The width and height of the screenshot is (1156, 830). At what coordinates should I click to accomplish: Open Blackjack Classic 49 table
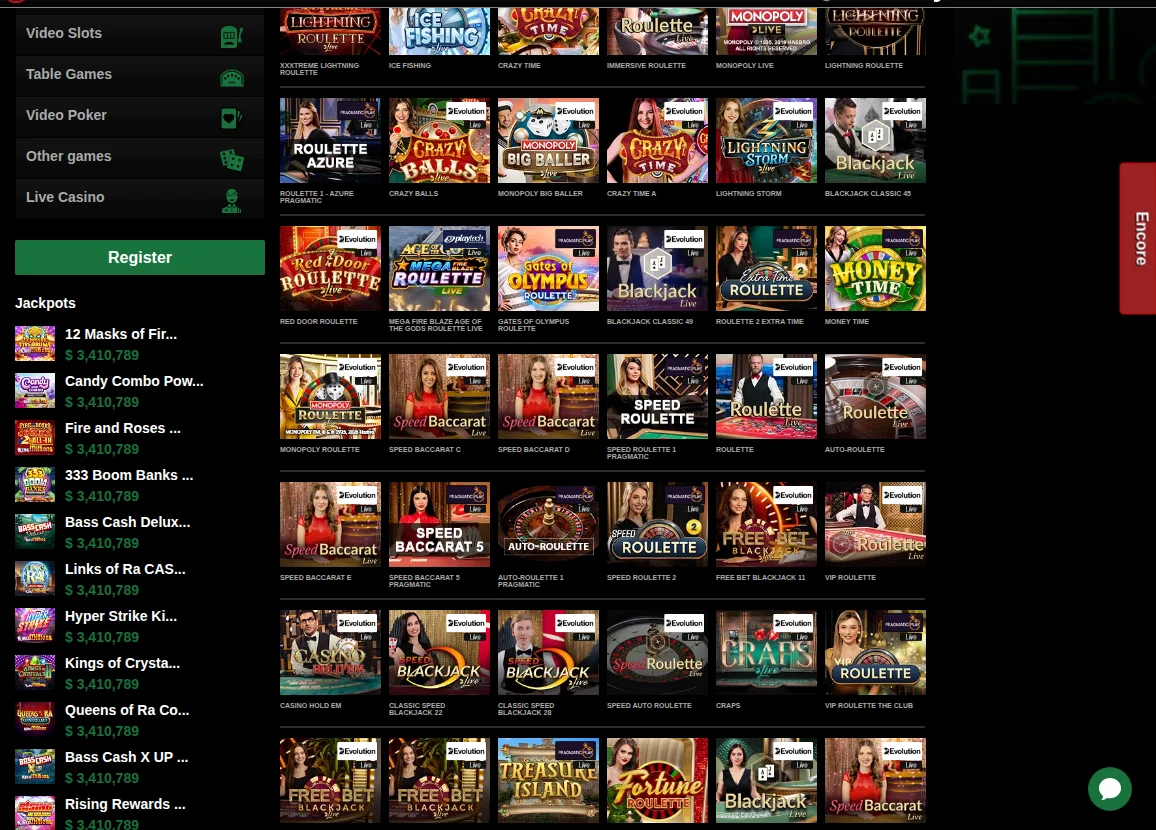[657, 268]
